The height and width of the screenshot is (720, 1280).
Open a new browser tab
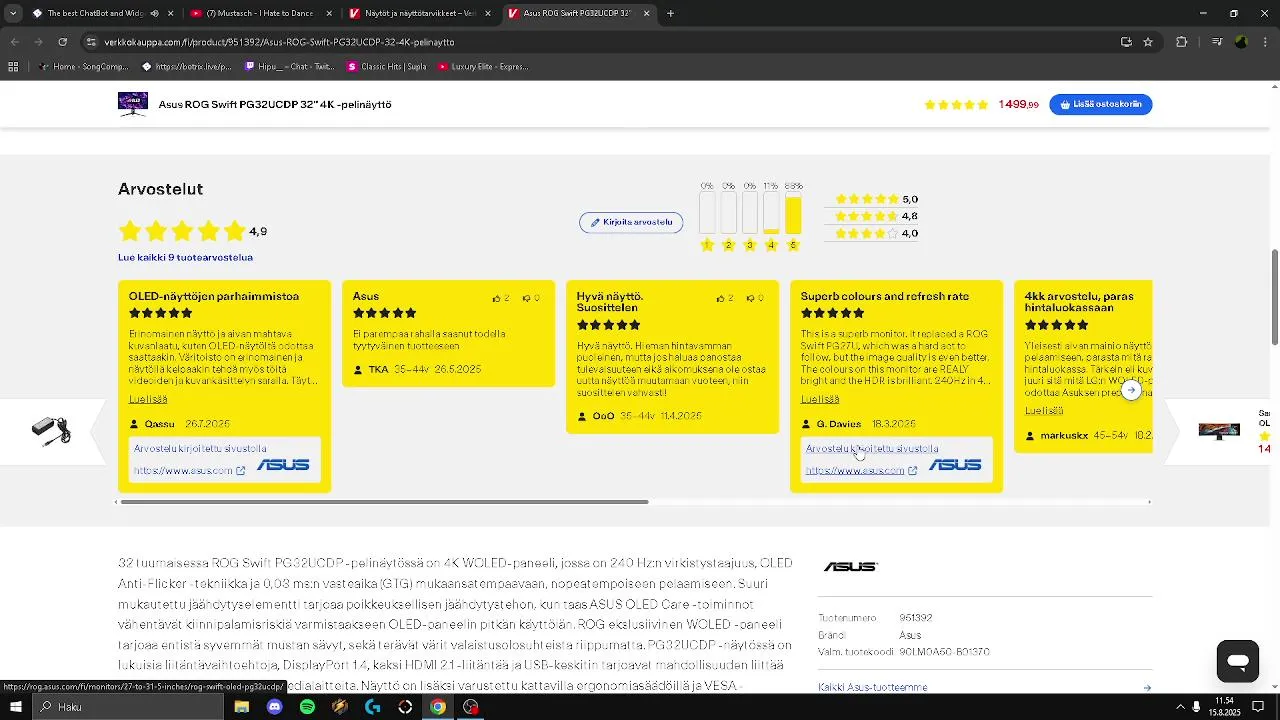670,14
